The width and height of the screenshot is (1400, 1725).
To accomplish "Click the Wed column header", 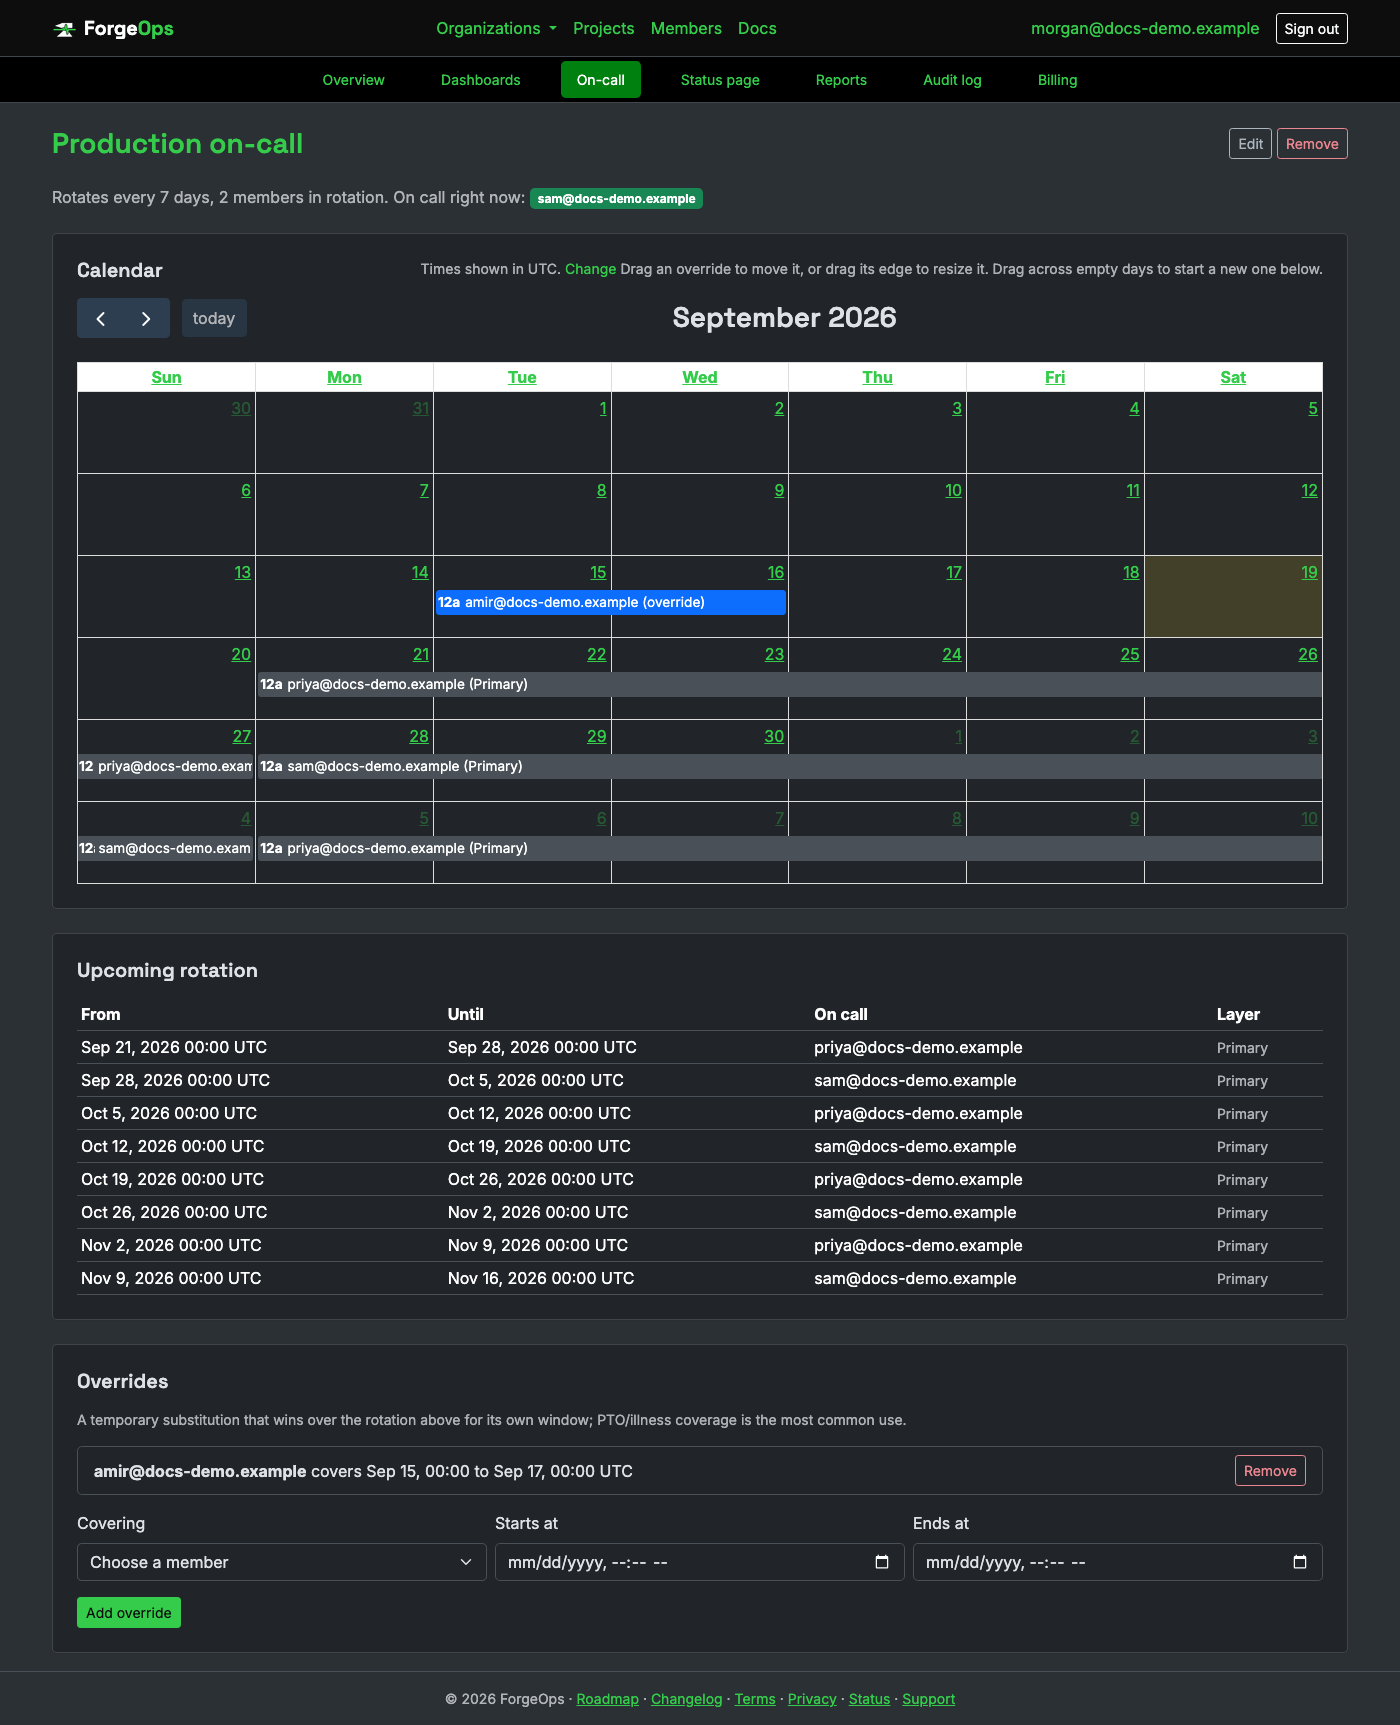I will pos(700,377).
